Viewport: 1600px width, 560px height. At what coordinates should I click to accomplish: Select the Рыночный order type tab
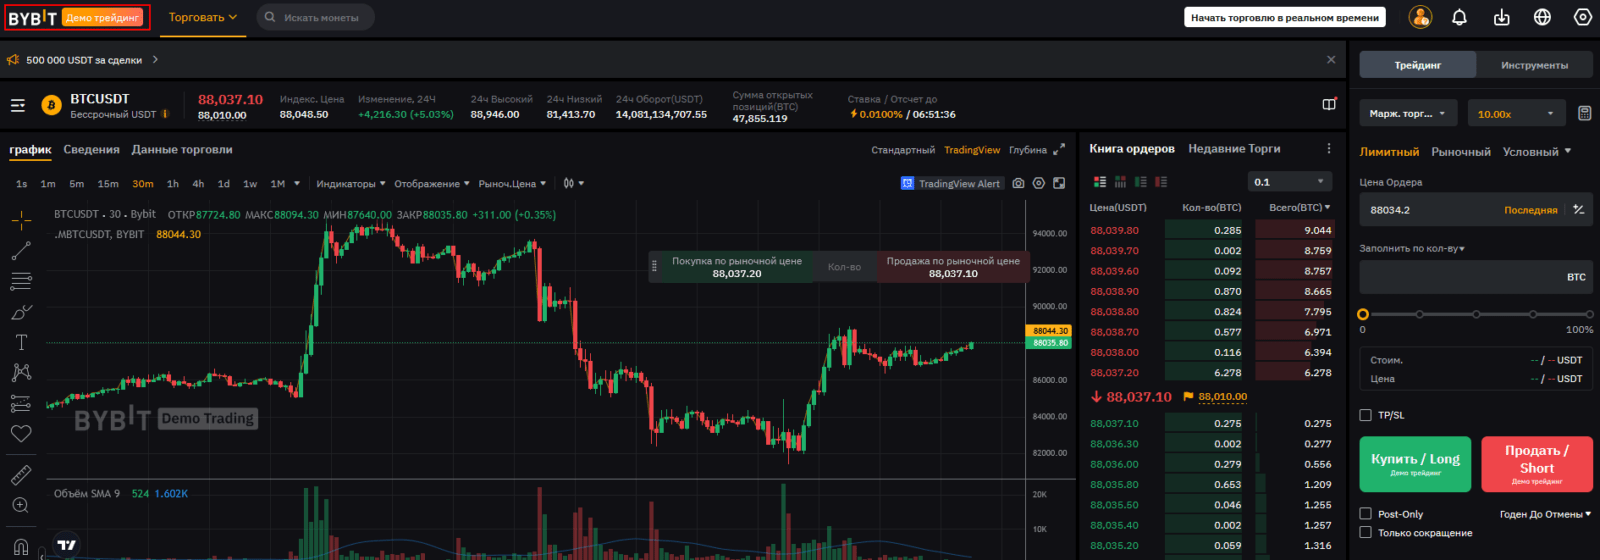tap(1460, 152)
